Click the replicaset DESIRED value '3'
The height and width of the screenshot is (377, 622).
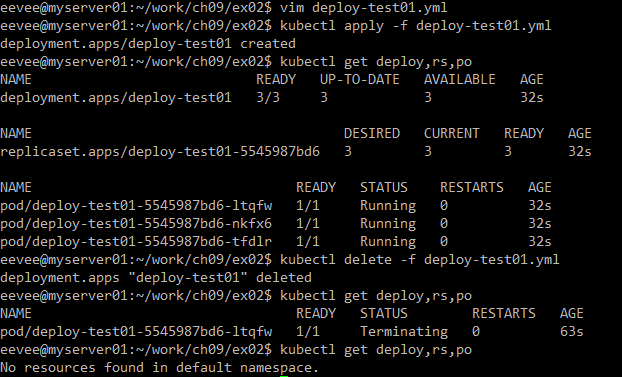point(348,152)
